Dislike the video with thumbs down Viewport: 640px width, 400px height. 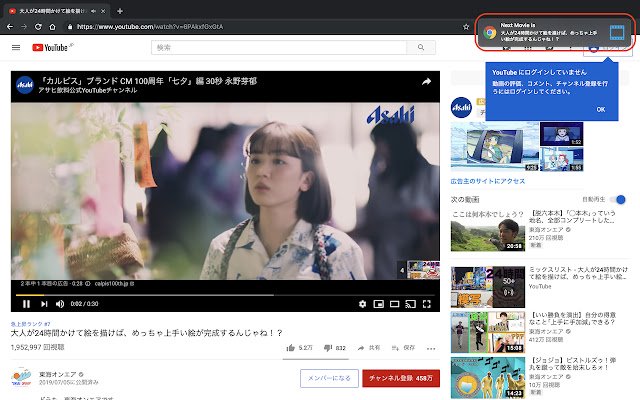pos(328,348)
